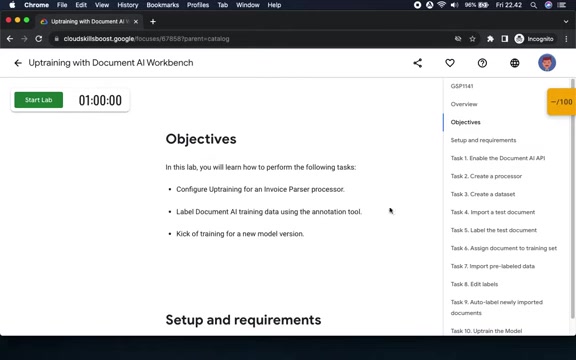This screenshot has width=576, height=360.
Task: Jump to Overview in outline
Action: [464, 104]
